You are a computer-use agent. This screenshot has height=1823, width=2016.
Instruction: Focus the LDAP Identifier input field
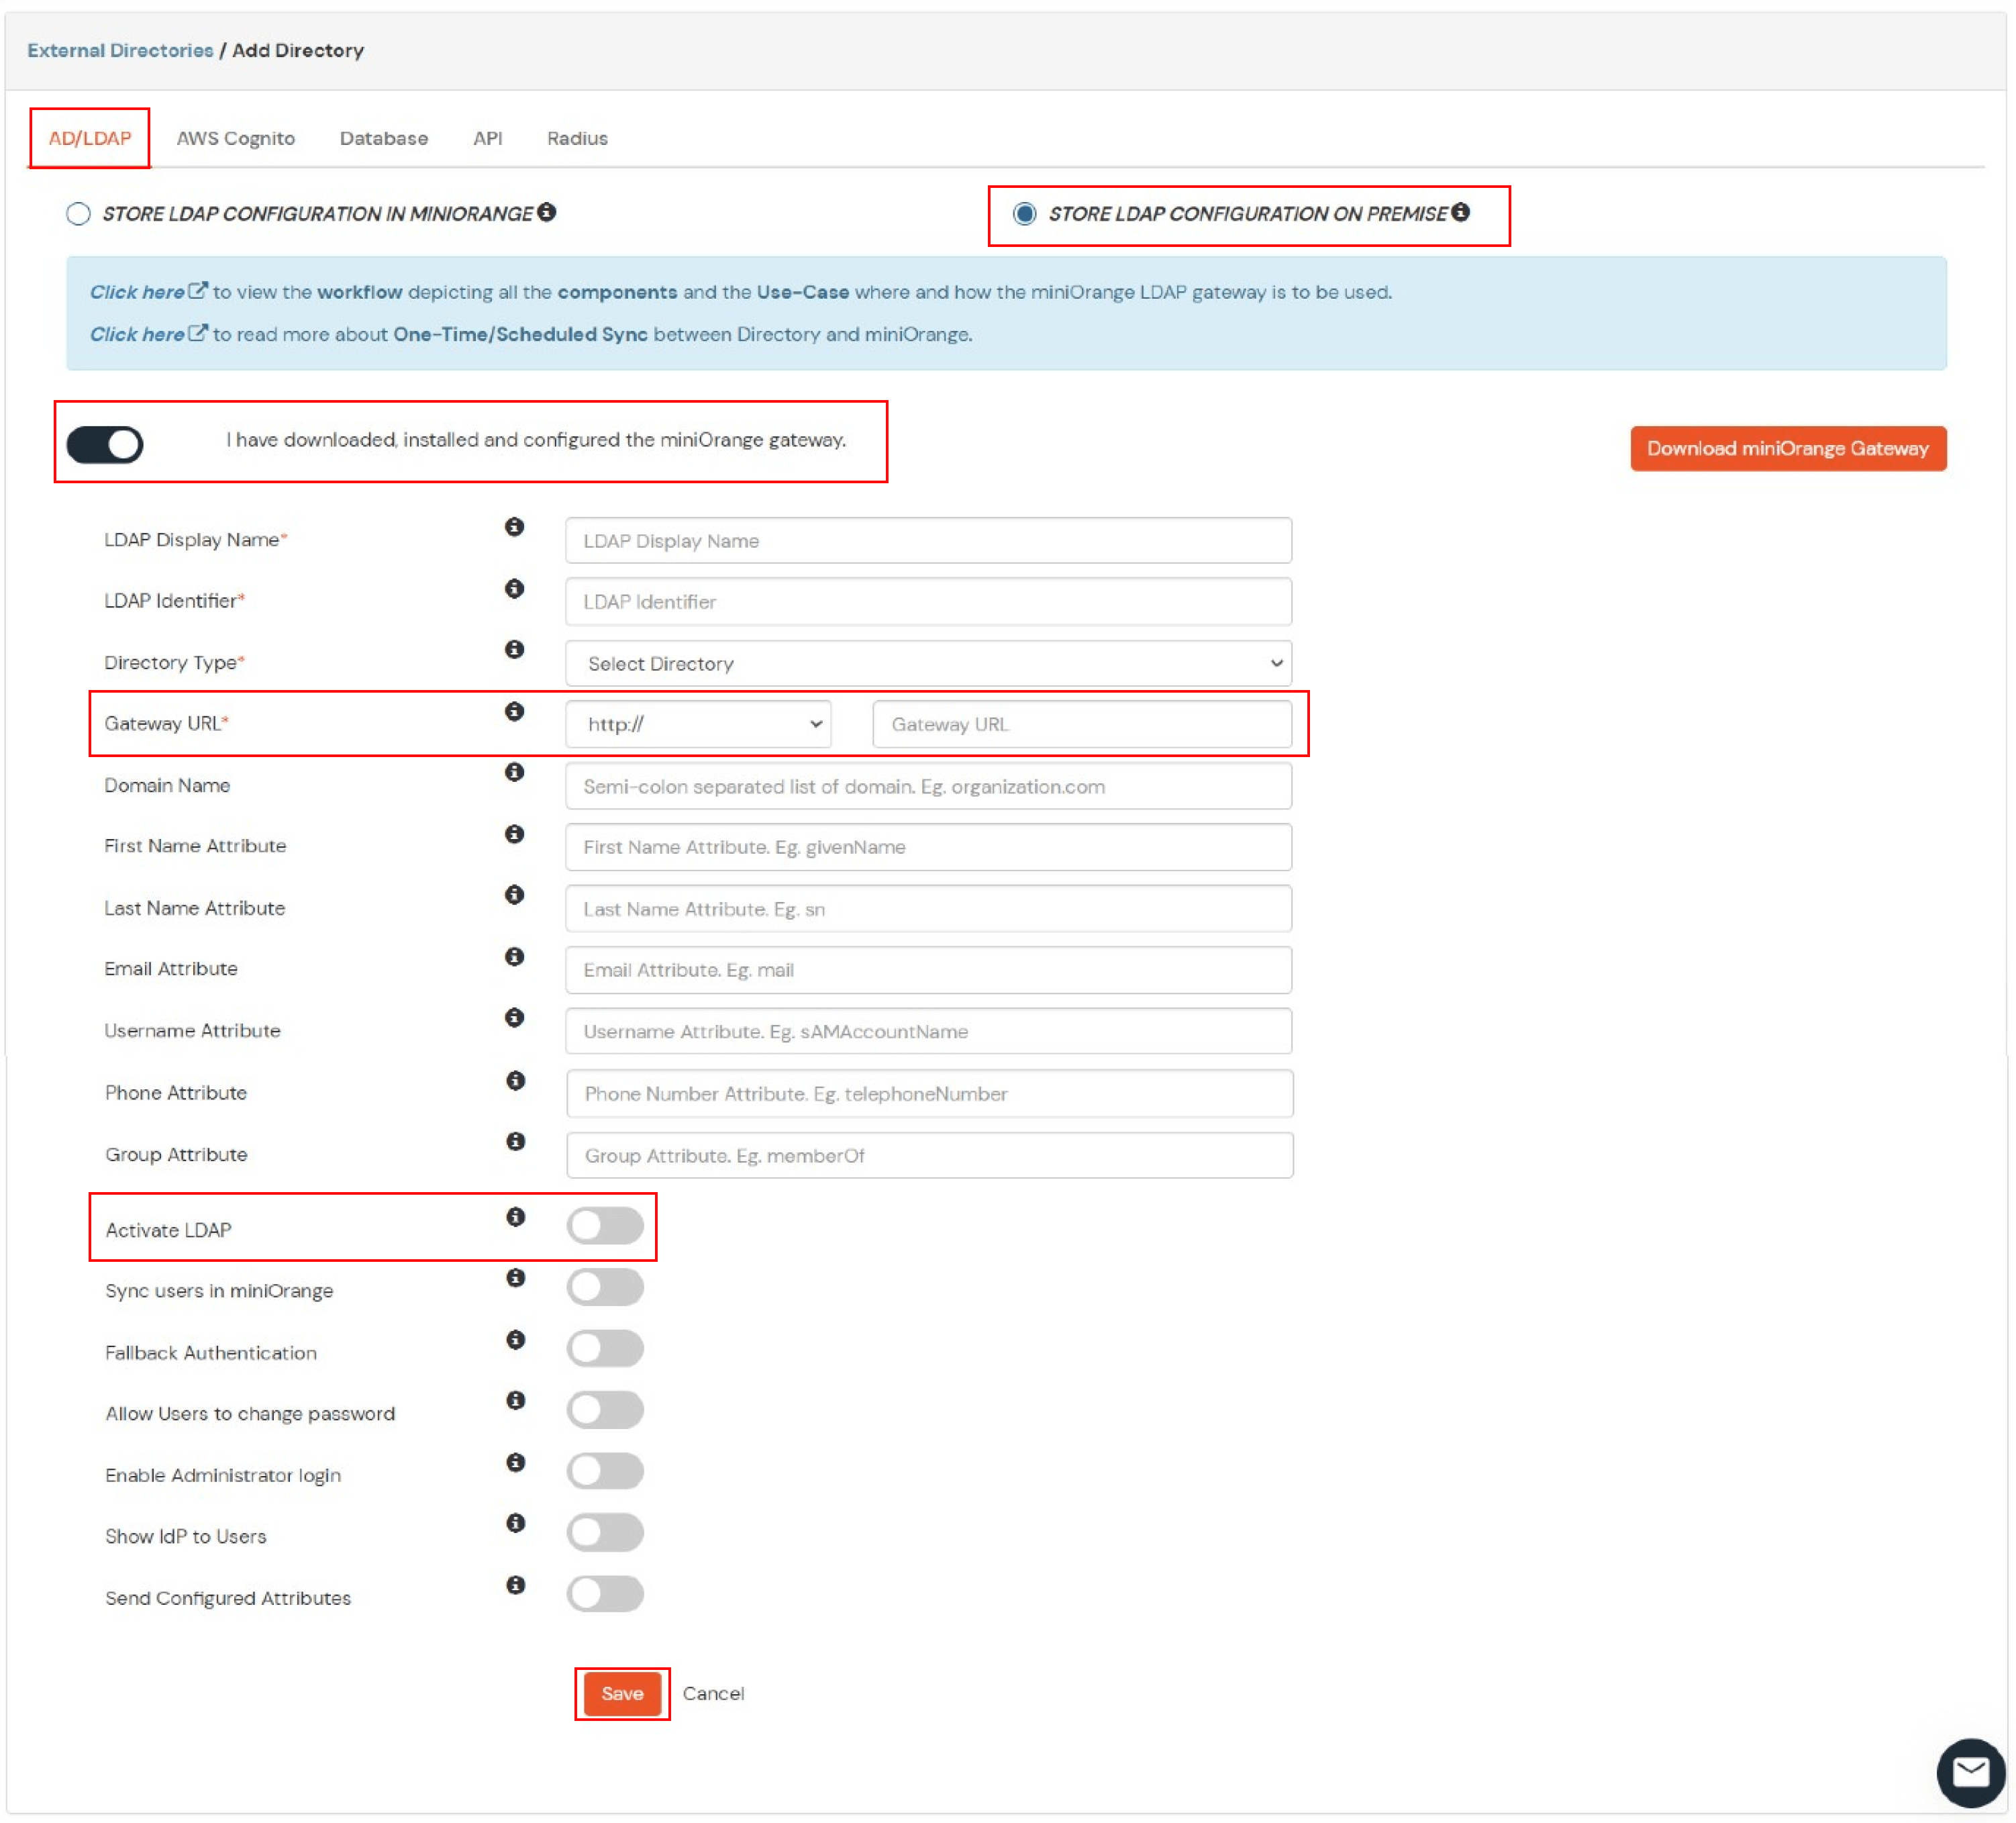[928, 602]
